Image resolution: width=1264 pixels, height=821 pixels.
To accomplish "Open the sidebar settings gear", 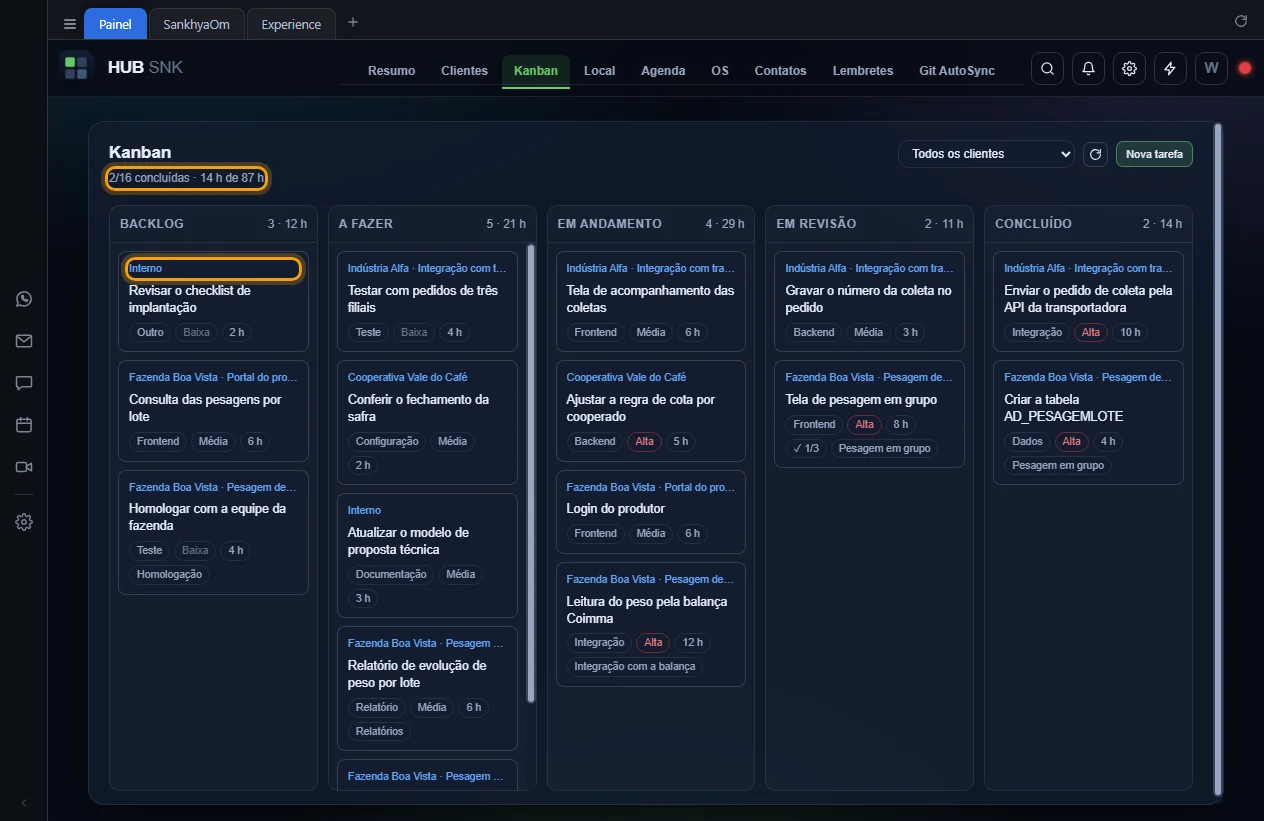I will tap(24, 522).
